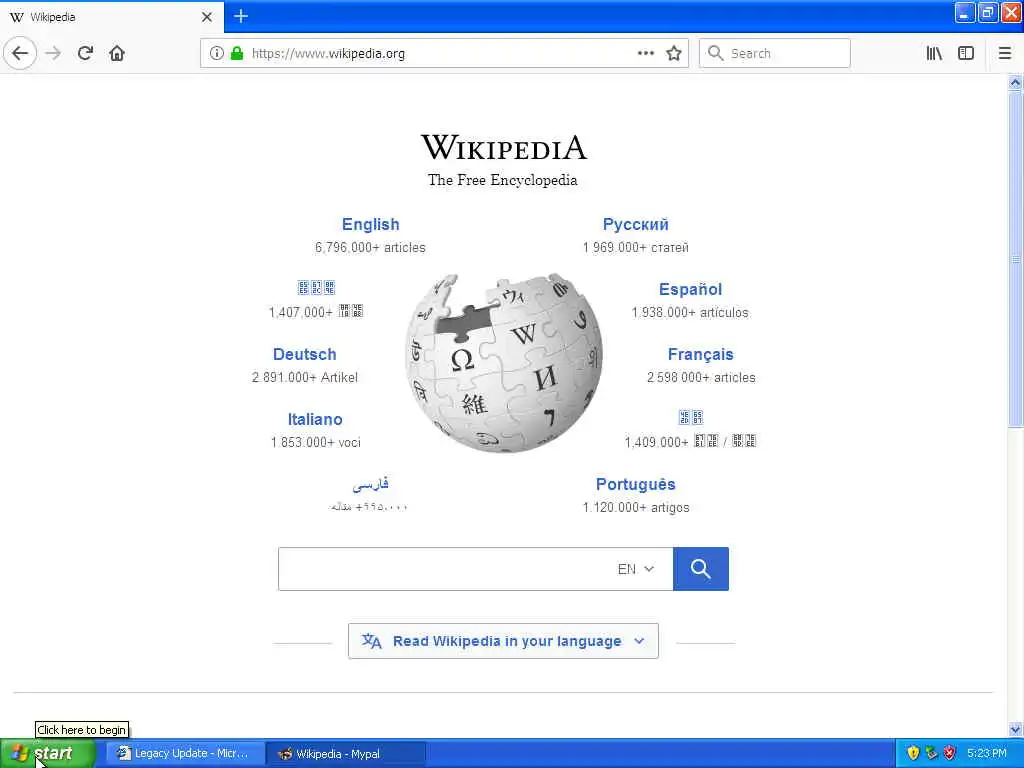Image resolution: width=1024 pixels, height=768 pixels.
Task: Open the Windows Start menu
Action: 48,753
